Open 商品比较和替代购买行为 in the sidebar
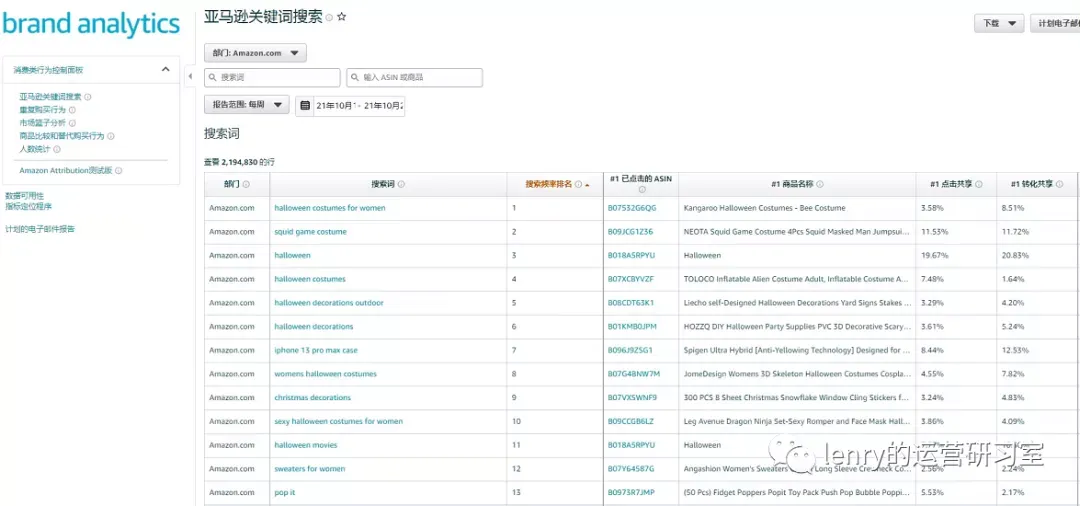The height and width of the screenshot is (506, 1080). point(62,136)
